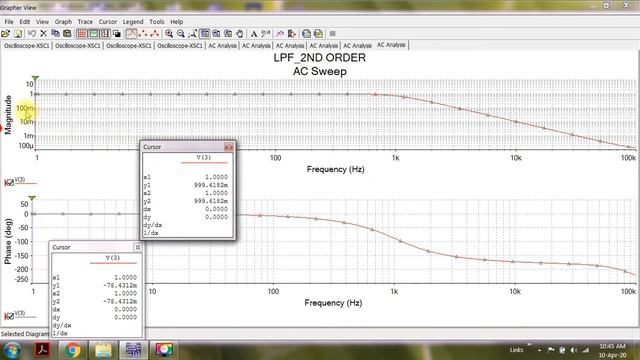Click the y1 value 999.4182m

point(211,185)
